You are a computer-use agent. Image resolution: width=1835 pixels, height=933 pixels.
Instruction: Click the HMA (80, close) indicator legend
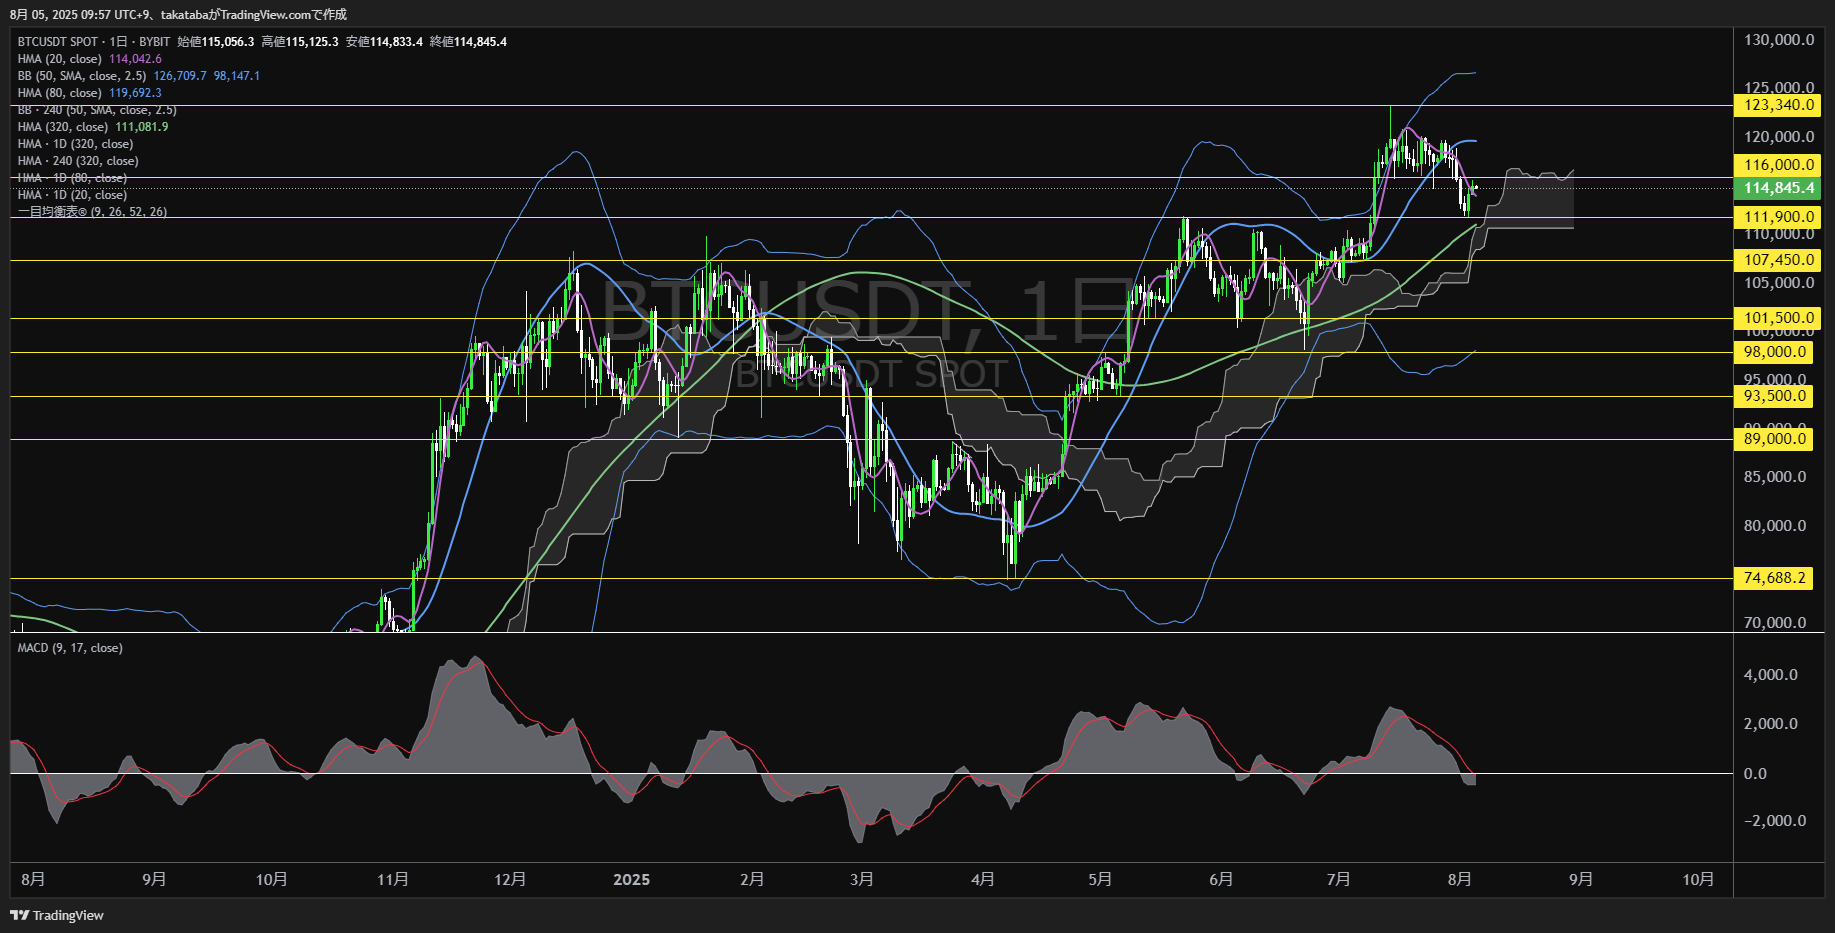(59, 93)
